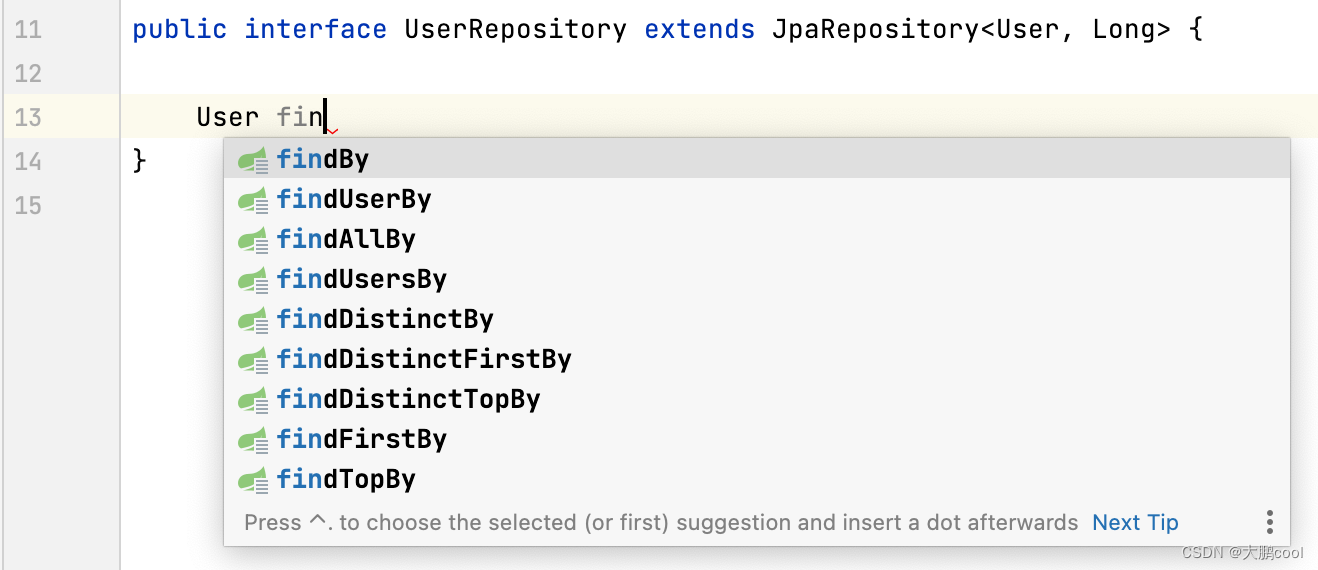Click the Spring icon beside findBy
1318x570 pixels.
253,160
